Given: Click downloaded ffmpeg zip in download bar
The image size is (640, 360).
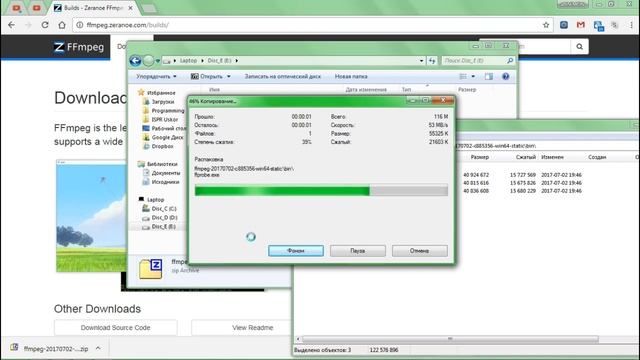Looking at the screenshot, I should coord(49,349).
